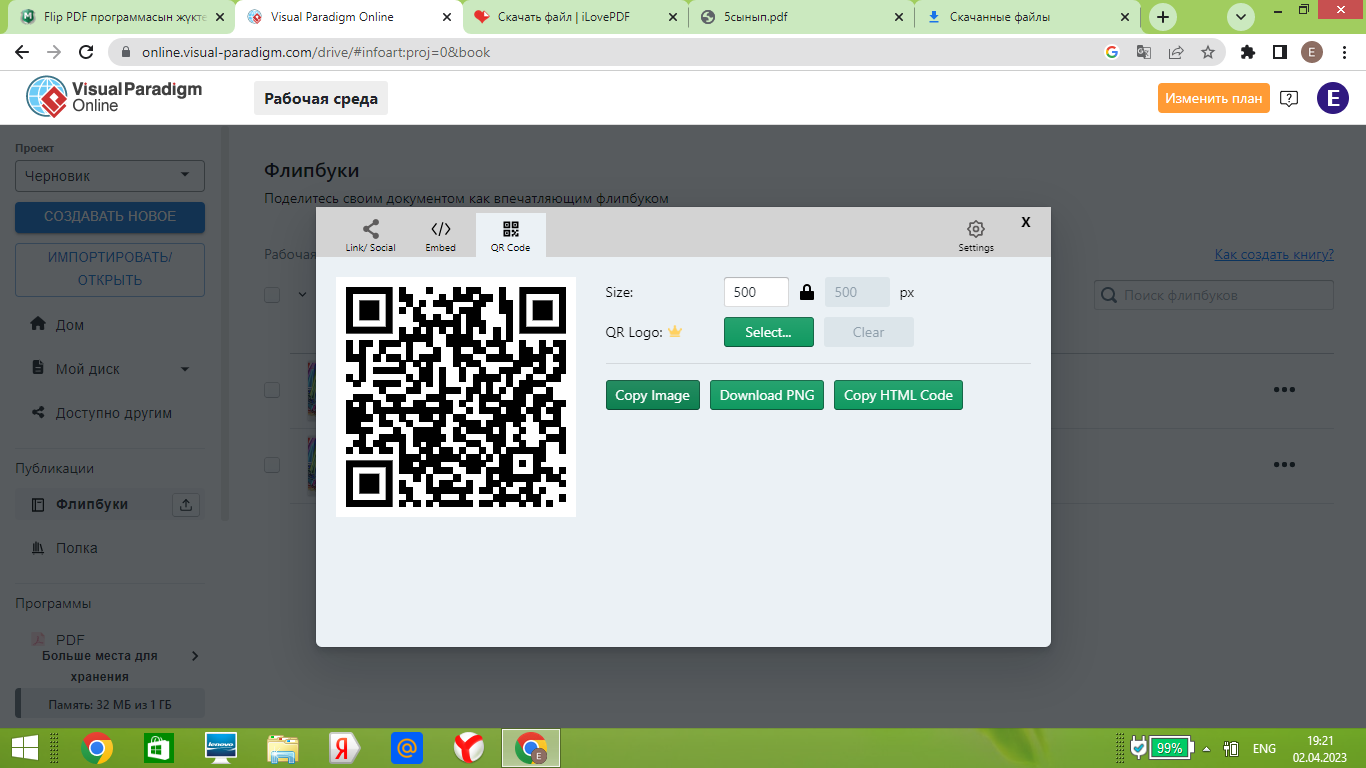Open more options for first flipbook
The width and height of the screenshot is (1366, 768).
pos(1284,389)
